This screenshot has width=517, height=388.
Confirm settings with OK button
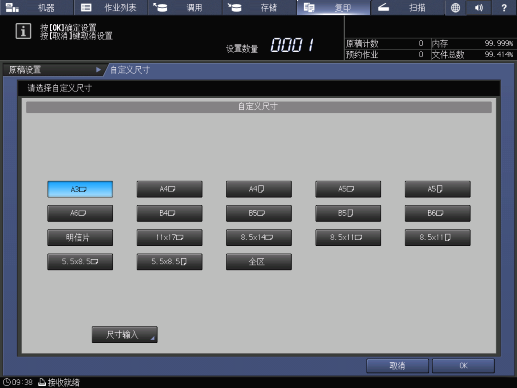463,366
